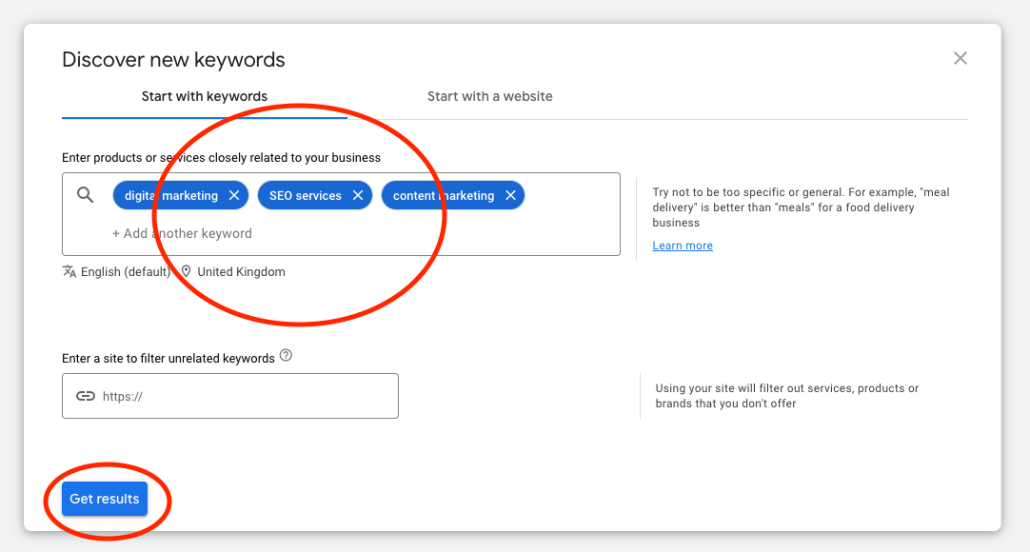Change the United Kingdom location setting

(x=241, y=272)
